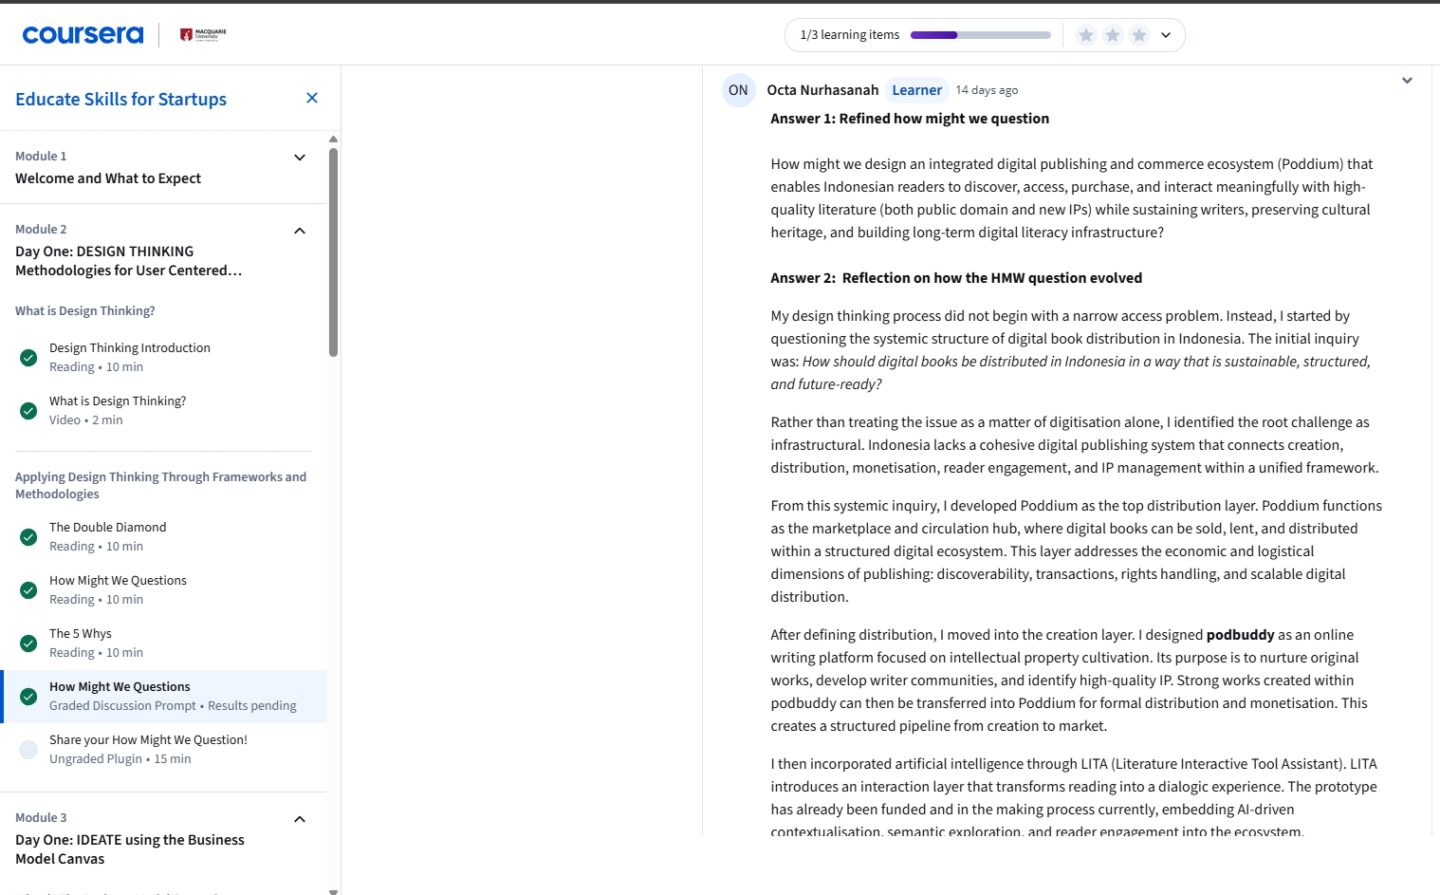The width and height of the screenshot is (1440, 895).
Task: Open the Educate Skills for Startups course link
Action: point(121,99)
